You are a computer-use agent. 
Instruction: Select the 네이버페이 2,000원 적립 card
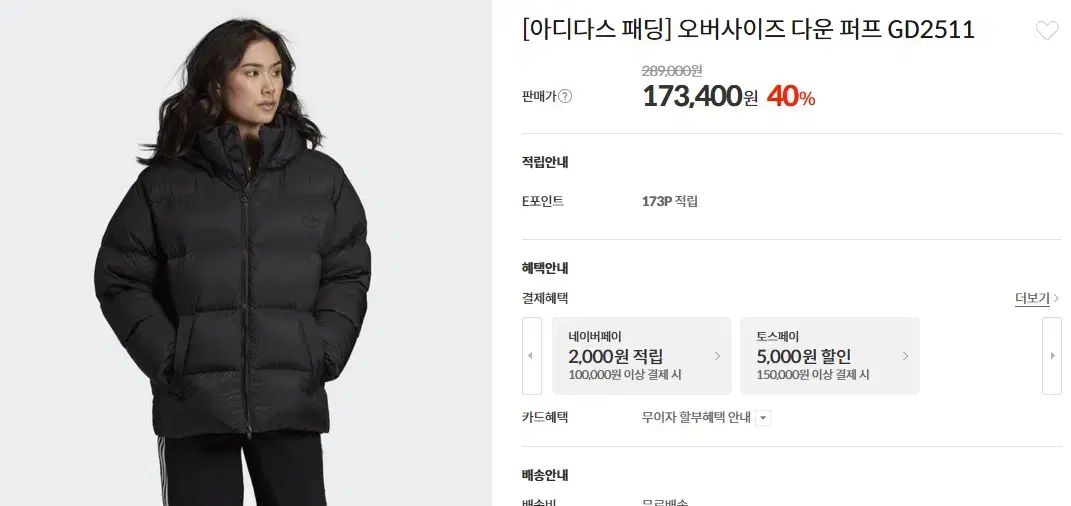[641, 356]
